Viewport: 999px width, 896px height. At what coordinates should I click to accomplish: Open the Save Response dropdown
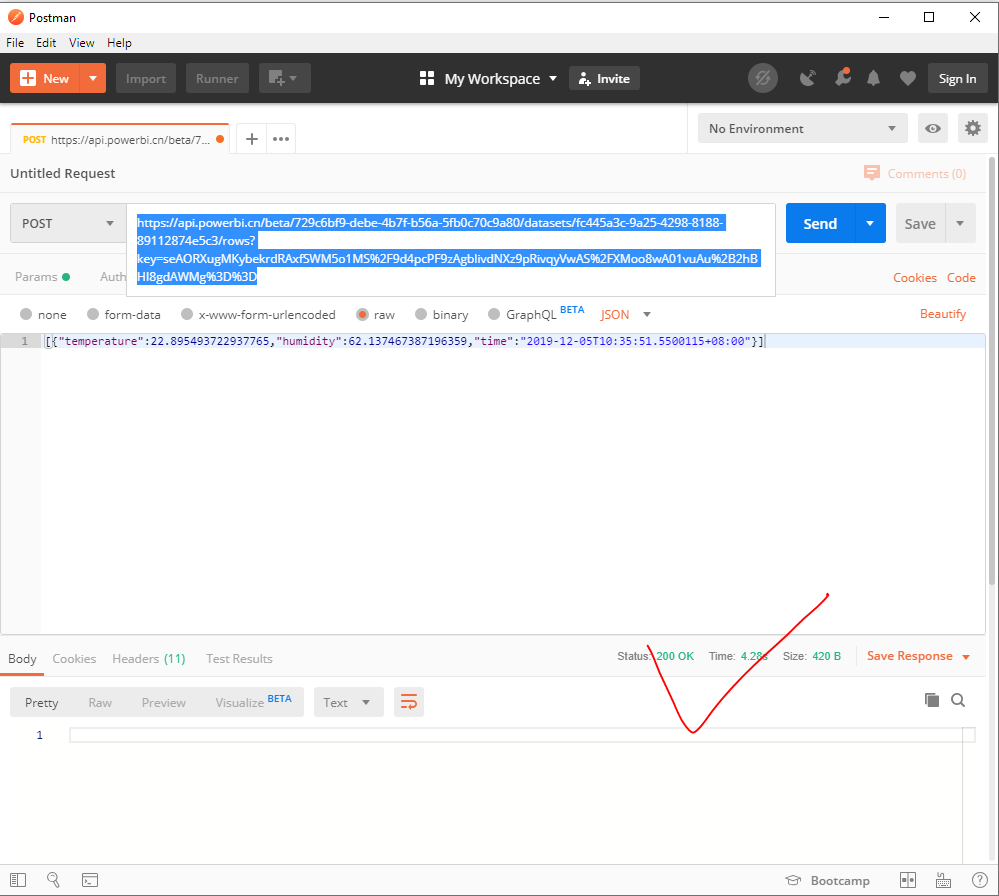pyautogui.click(x=918, y=656)
